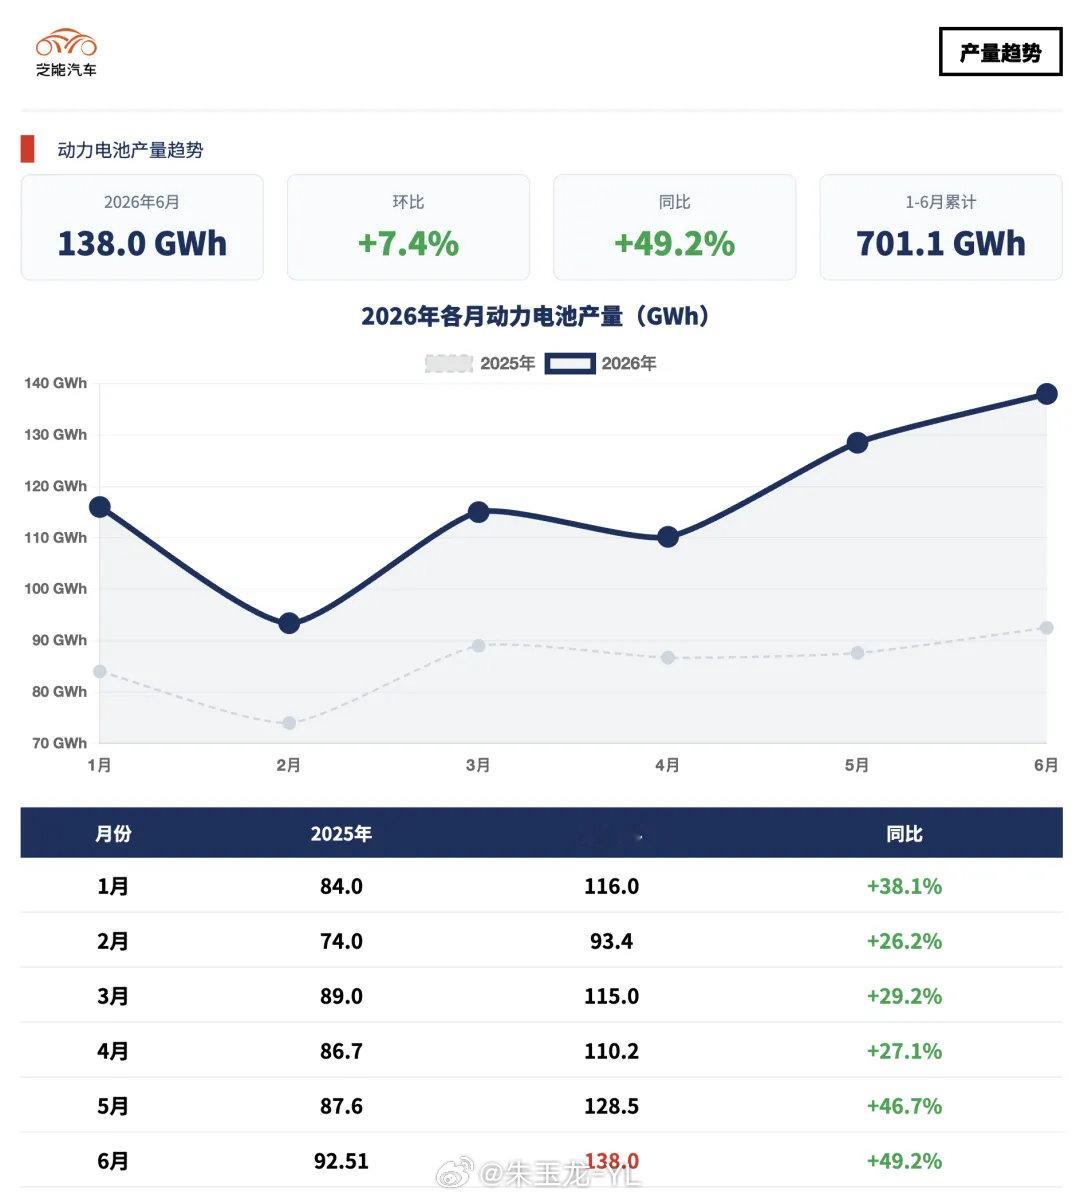This screenshot has height=1199, width=1080.
Task: Select the 116.0 cell
Action: (x=611, y=886)
